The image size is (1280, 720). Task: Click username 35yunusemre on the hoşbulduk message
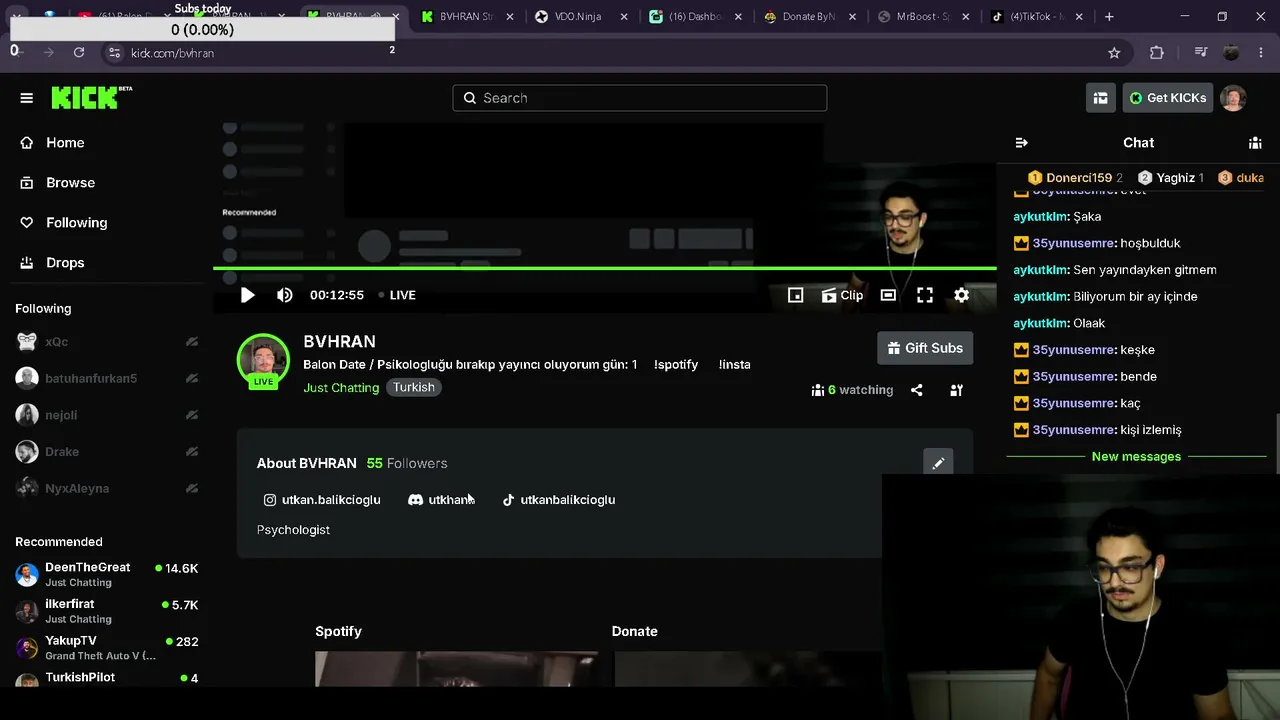click(1074, 243)
